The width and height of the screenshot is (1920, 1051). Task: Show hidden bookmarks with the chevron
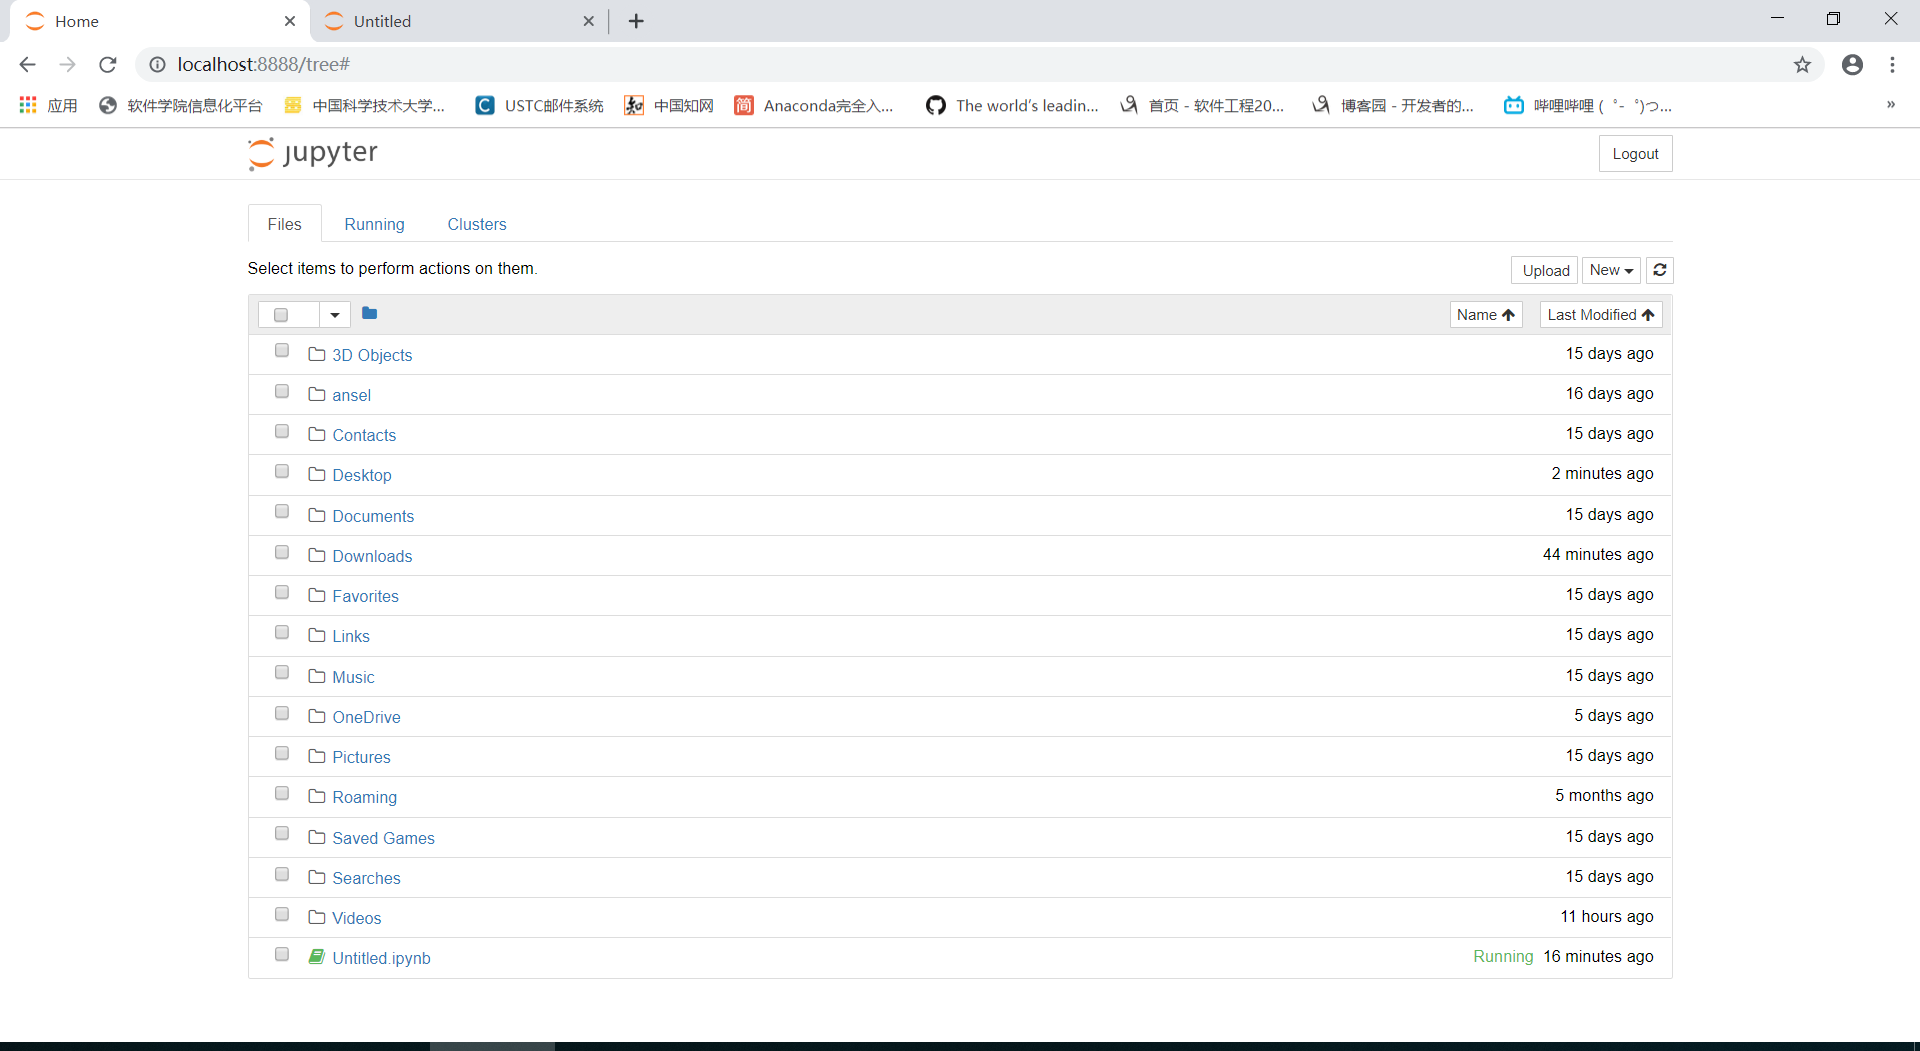coord(1891,105)
